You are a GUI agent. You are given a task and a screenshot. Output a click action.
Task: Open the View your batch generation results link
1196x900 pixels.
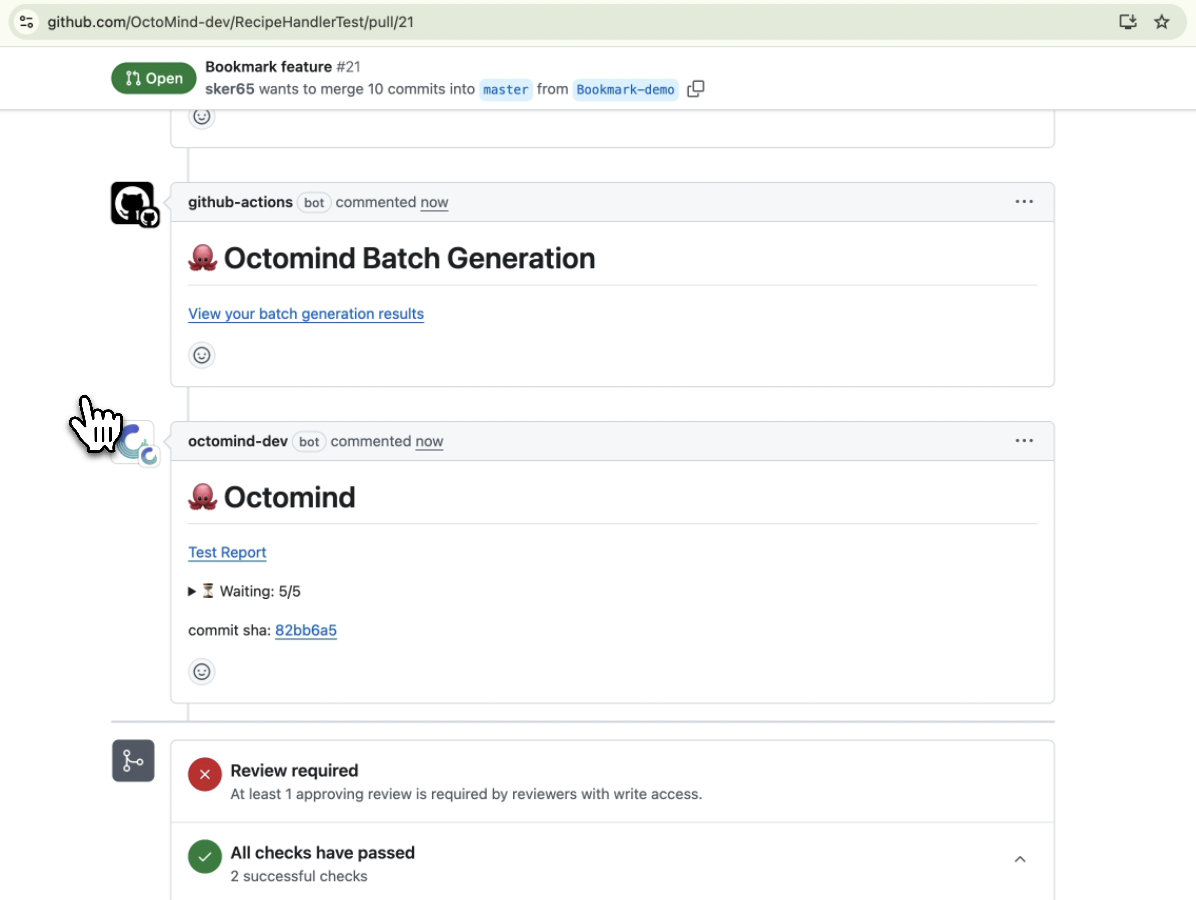pos(306,313)
